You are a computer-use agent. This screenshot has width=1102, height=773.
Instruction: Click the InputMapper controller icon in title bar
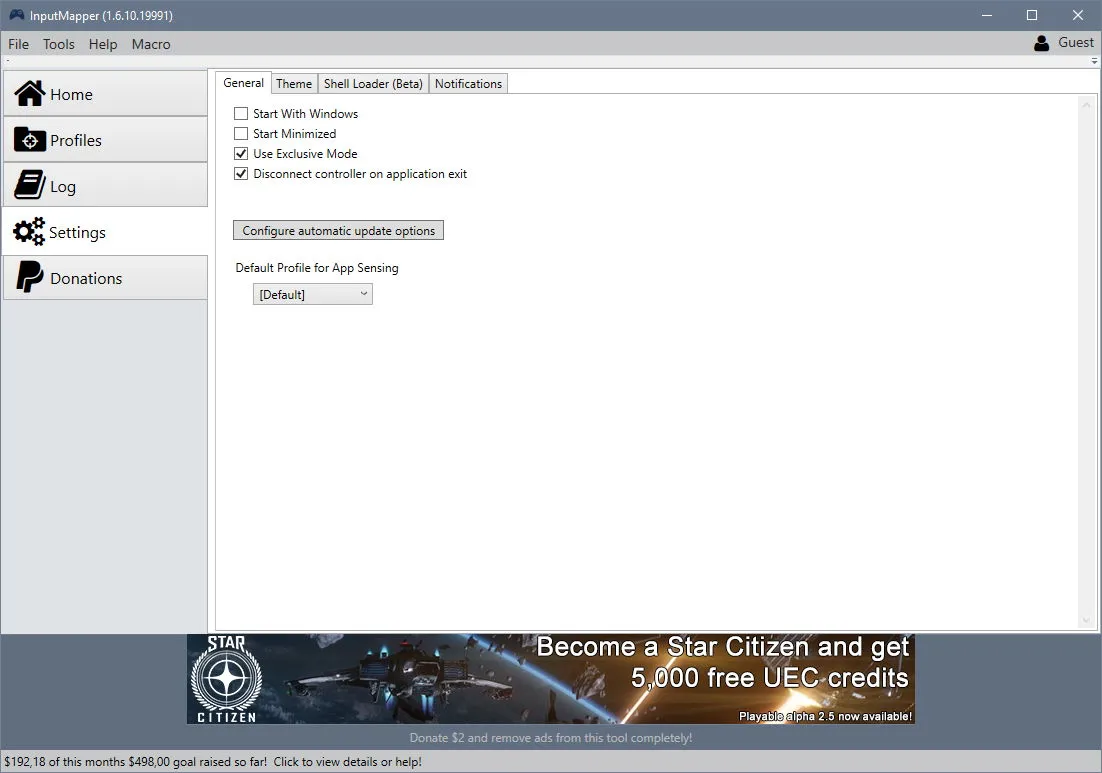coord(17,15)
